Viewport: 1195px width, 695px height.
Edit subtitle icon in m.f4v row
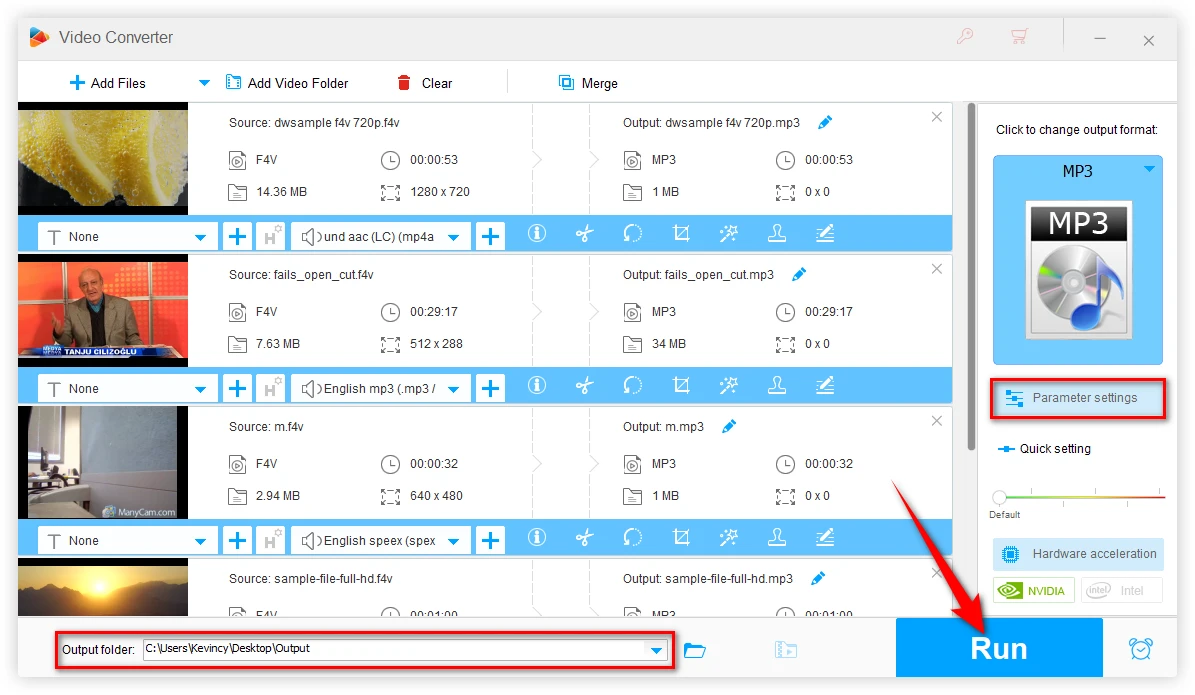coord(825,537)
